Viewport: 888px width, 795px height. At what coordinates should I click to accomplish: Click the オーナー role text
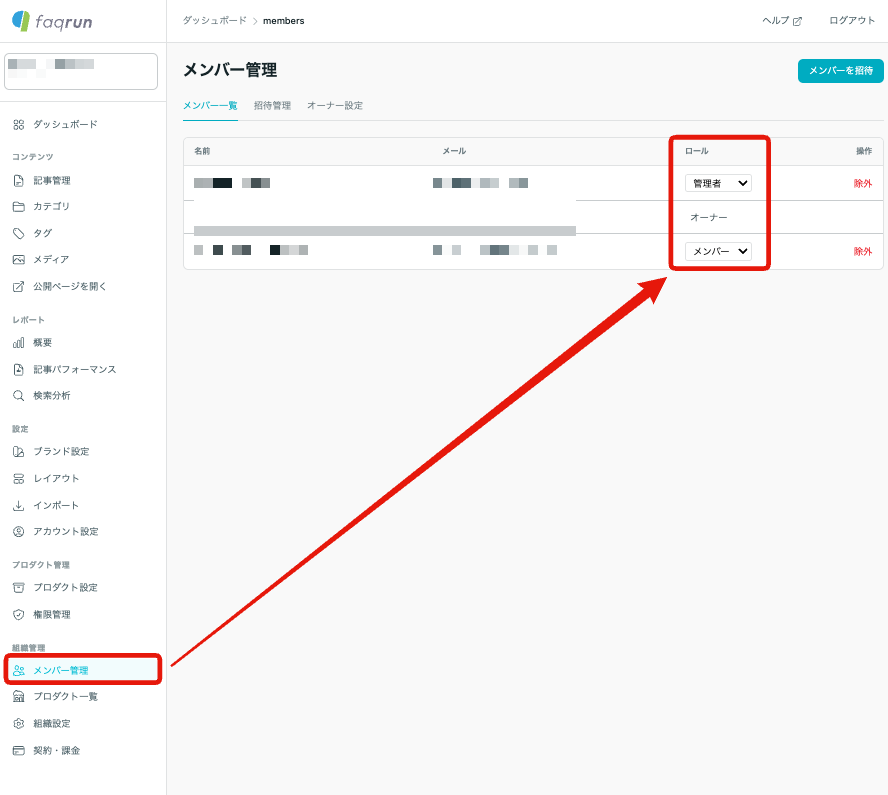pos(708,217)
